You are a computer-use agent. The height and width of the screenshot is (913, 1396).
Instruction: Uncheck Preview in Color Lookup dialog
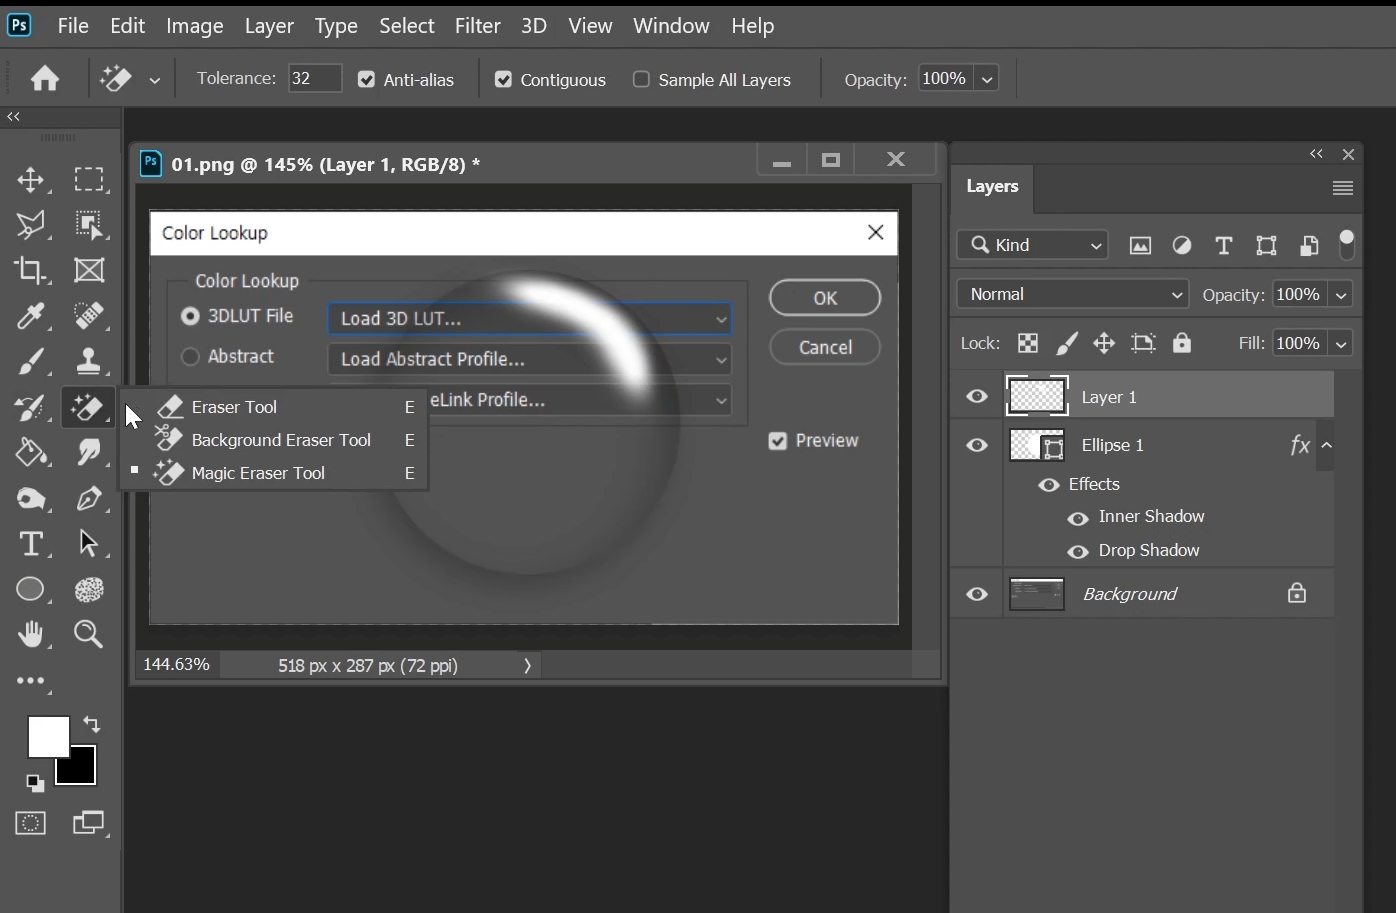[777, 441]
